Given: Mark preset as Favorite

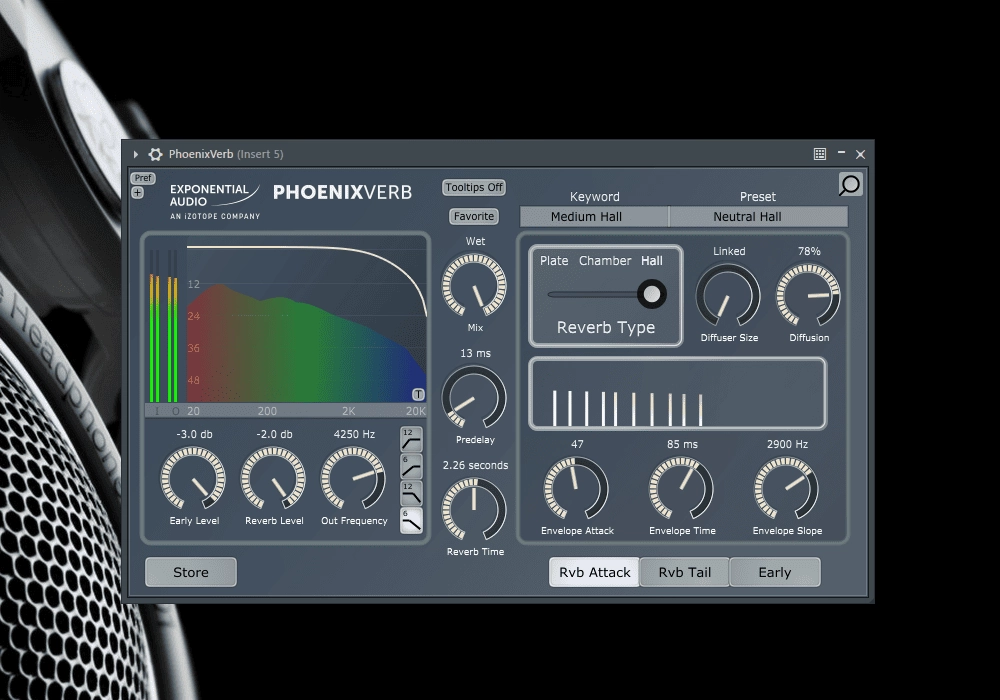Looking at the screenshot, I should (474, 216).
